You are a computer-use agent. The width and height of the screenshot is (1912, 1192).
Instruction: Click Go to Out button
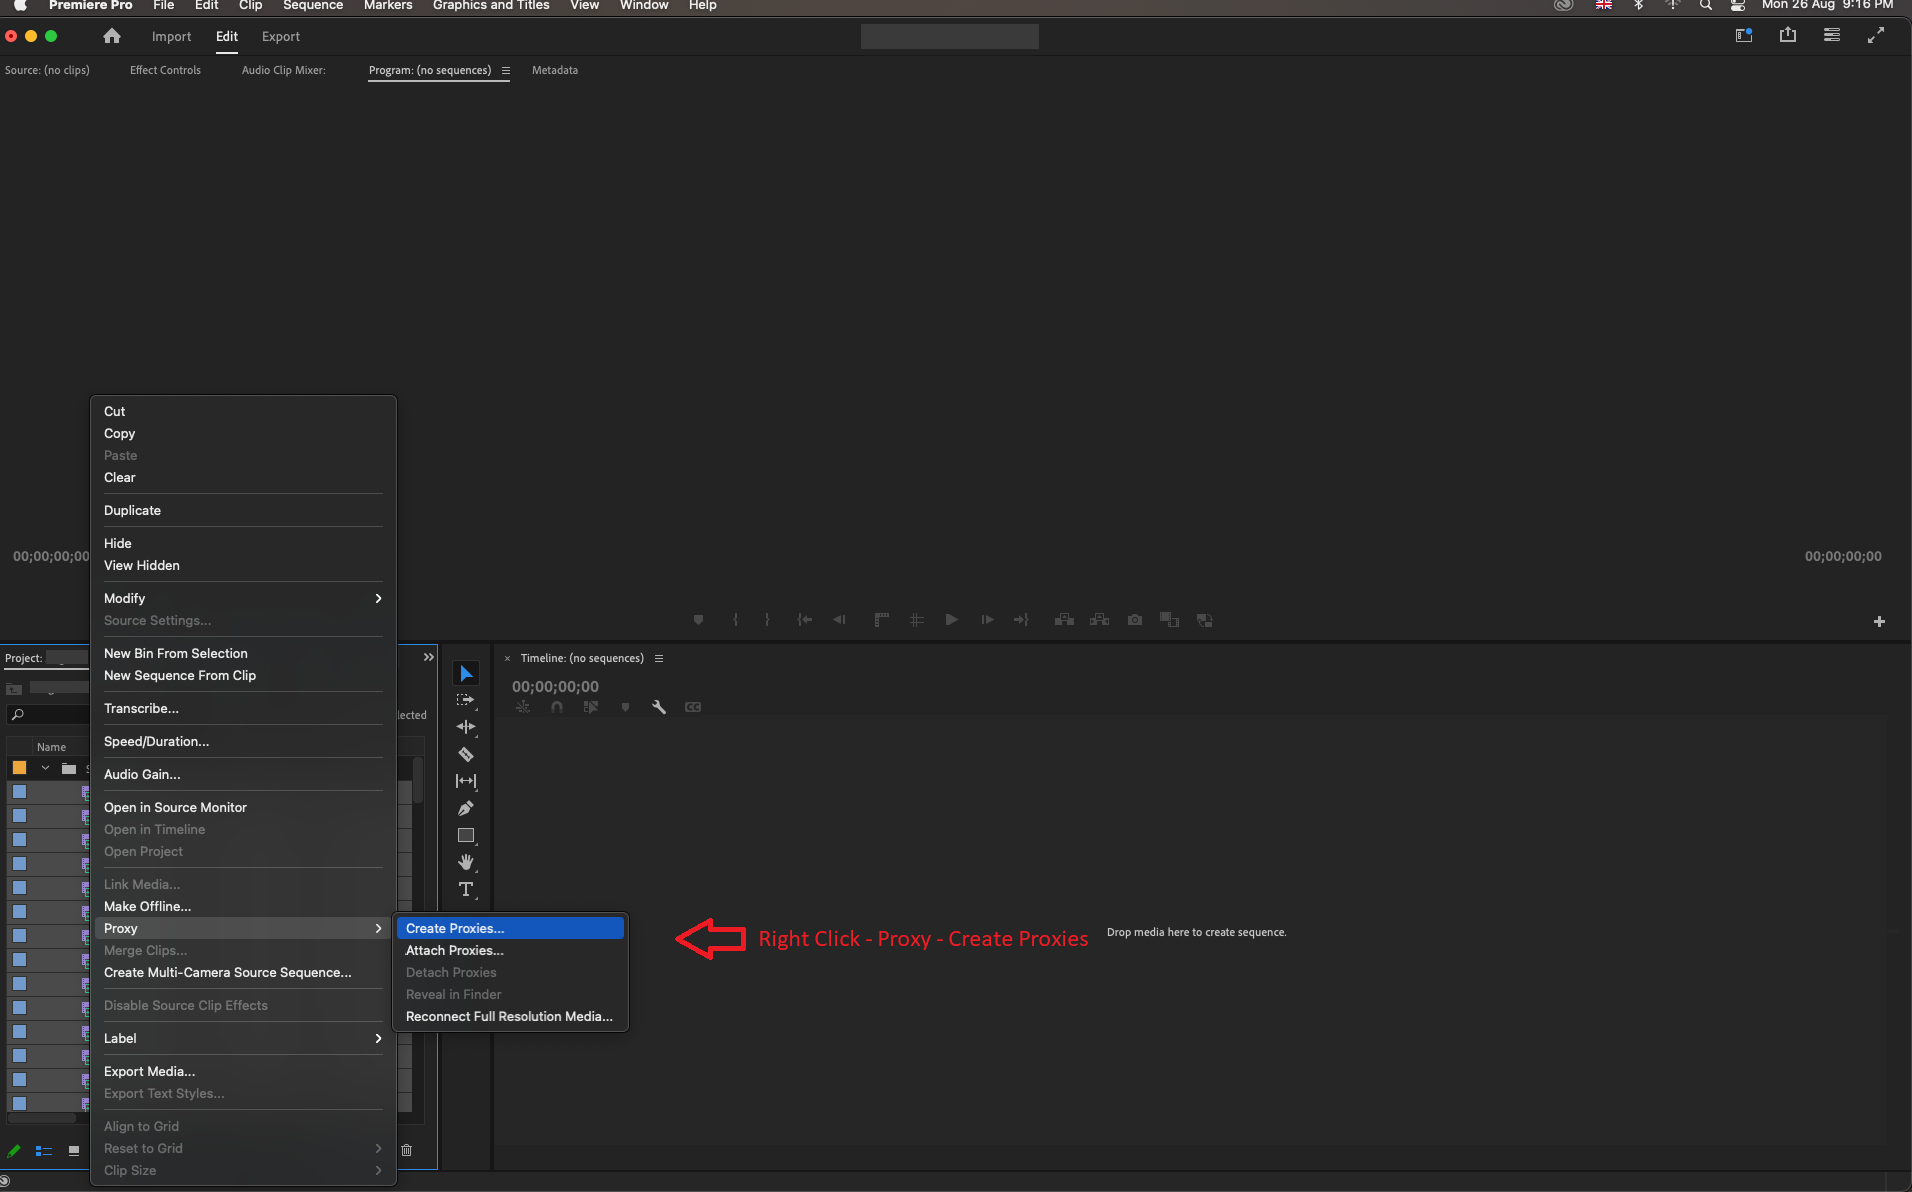[1021, 620]
